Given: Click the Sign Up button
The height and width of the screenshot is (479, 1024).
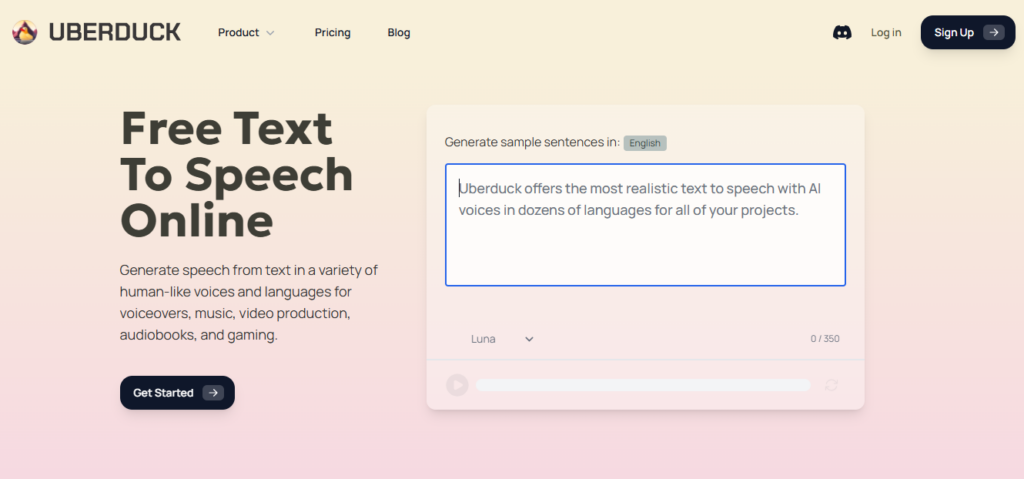Looking at the screenshot, I should 968,33.
